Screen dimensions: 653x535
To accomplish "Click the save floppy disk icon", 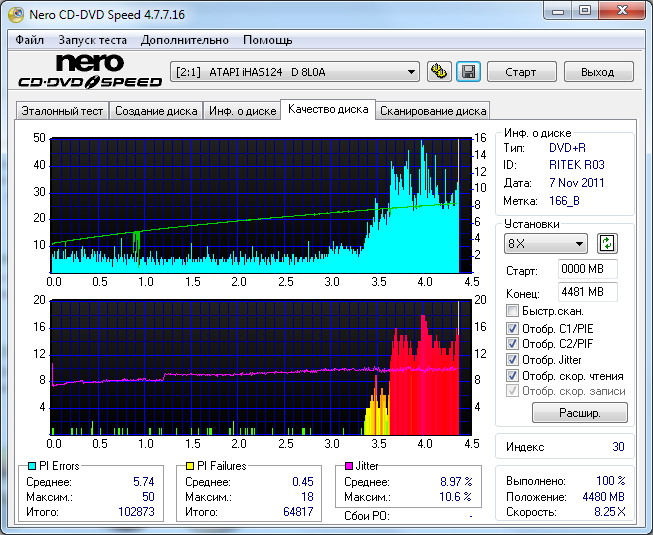I will coord(469,72).
